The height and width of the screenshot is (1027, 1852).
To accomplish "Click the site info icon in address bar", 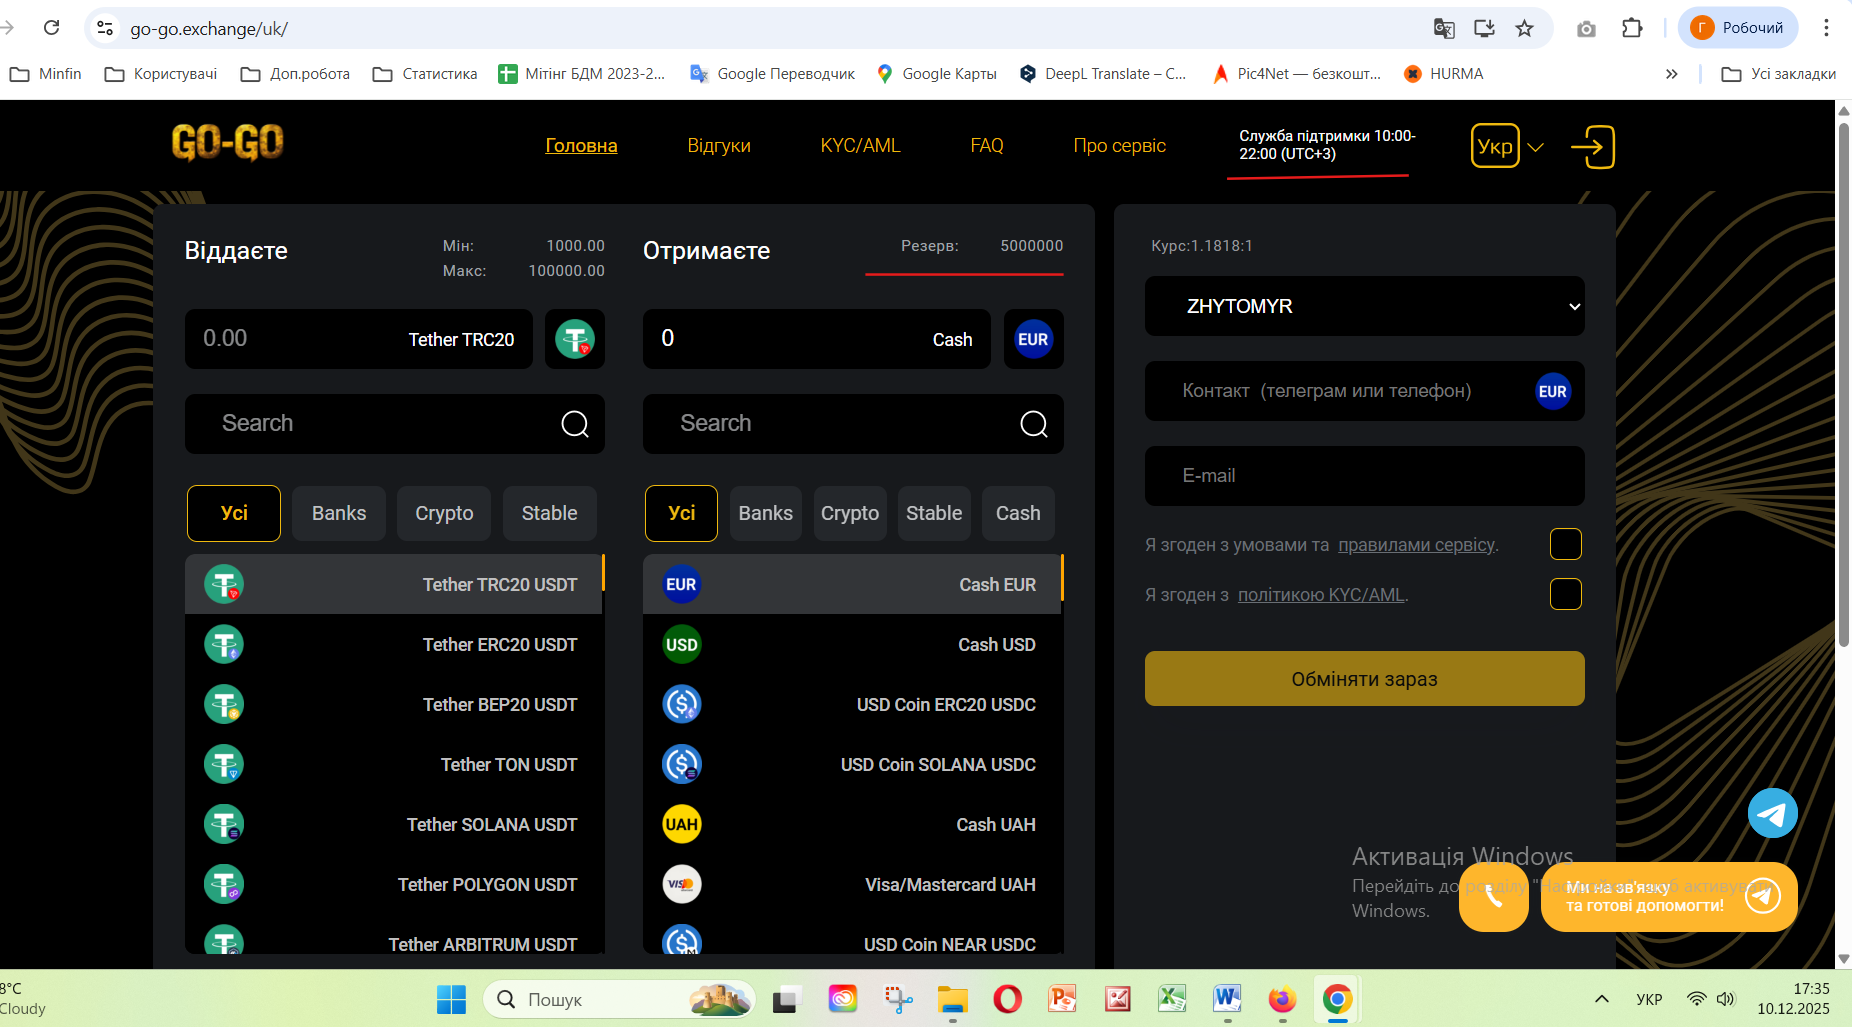I will (x=104, y=28).
